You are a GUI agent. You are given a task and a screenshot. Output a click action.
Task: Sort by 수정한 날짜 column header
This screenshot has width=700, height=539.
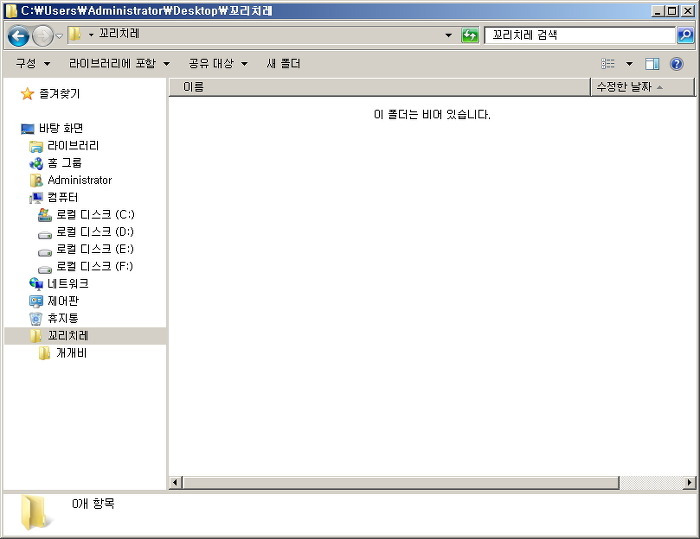click(x=642, y=87)
